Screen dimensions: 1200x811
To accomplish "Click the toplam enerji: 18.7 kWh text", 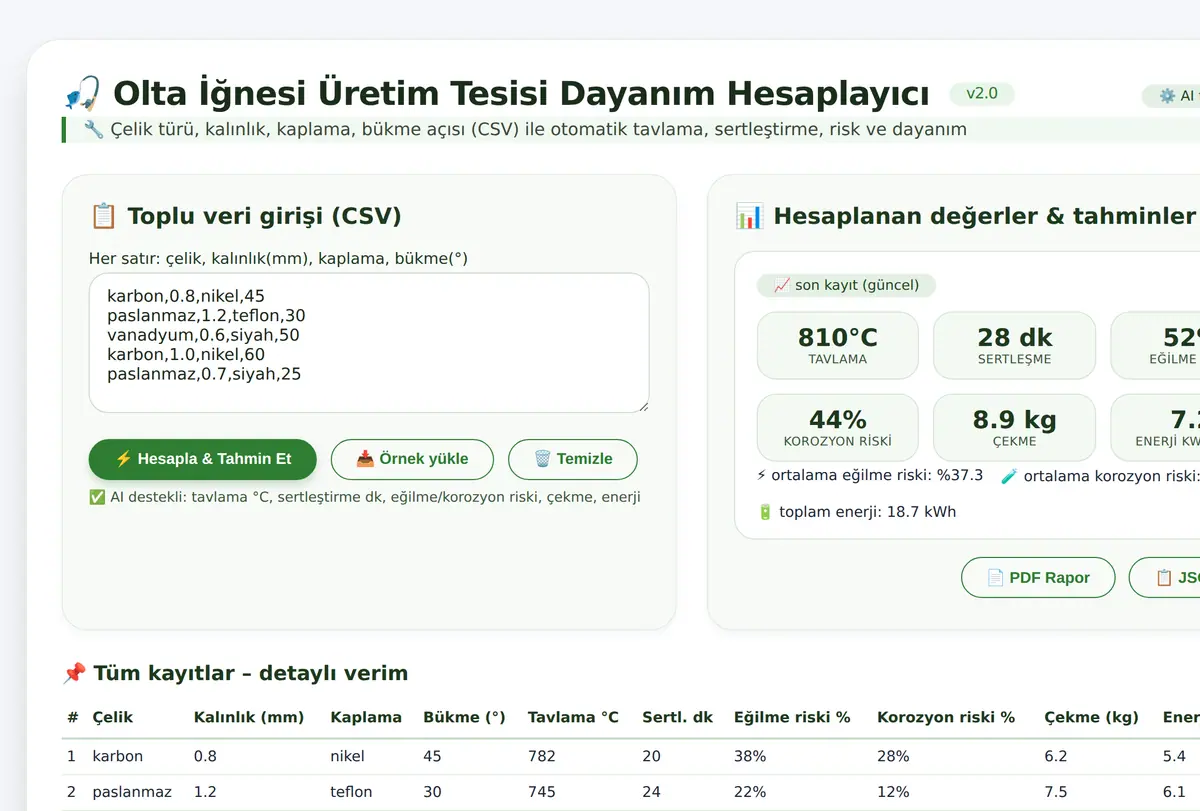I will 867,512.
